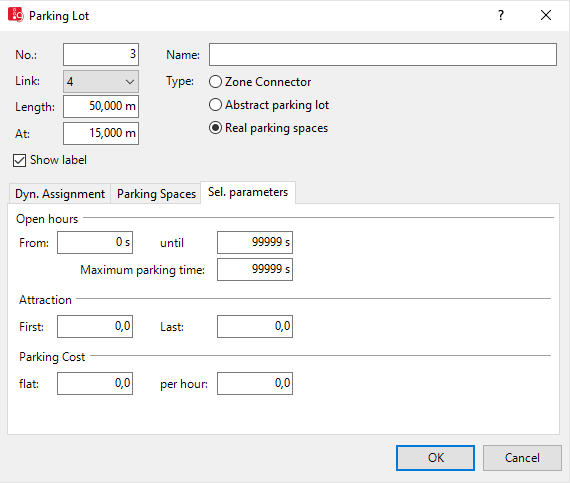Close the Parking Lot dialog

coord(546,15)
